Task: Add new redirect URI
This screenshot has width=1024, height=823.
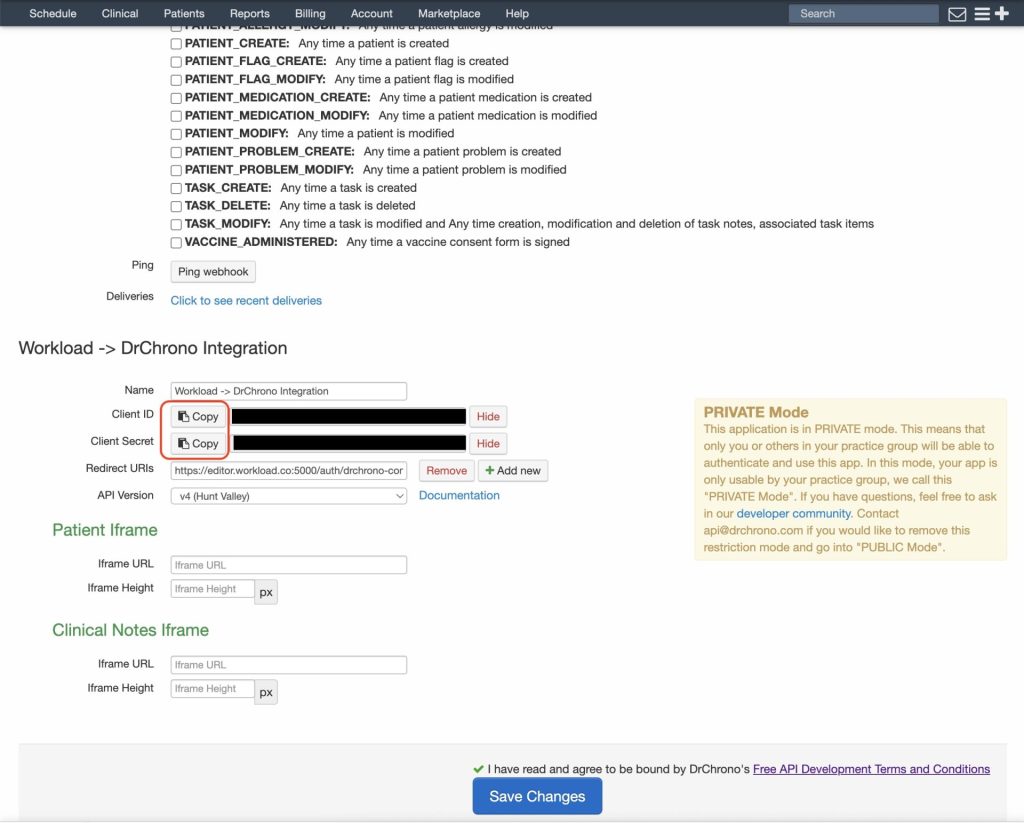Action: pos(513,471)
